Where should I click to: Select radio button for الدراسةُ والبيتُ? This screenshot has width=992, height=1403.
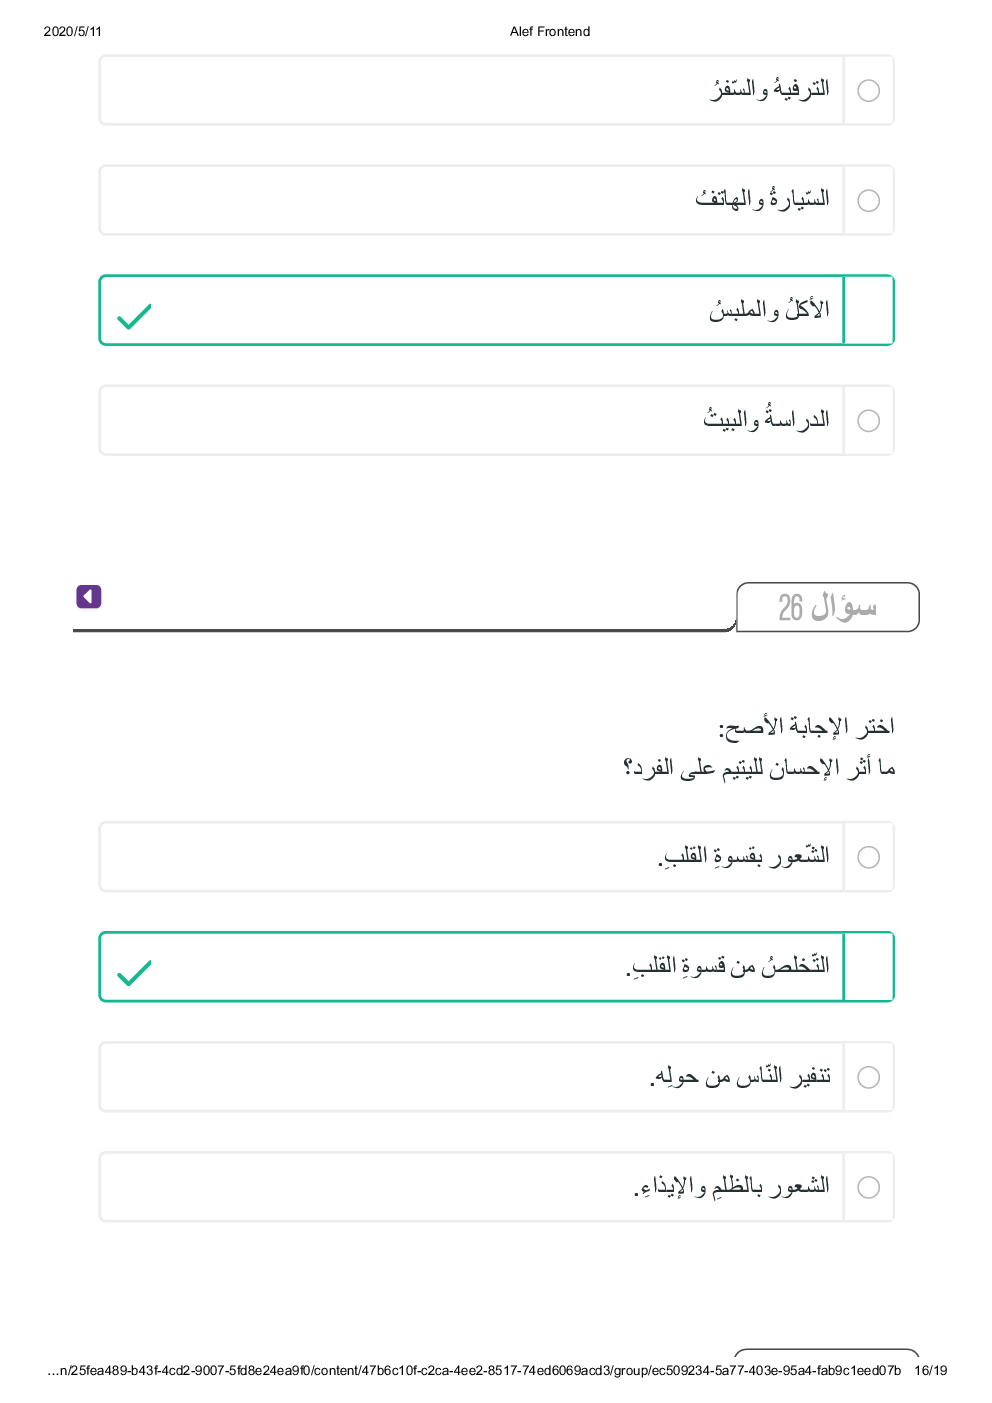pyautogui.click(x=868, y=421)
